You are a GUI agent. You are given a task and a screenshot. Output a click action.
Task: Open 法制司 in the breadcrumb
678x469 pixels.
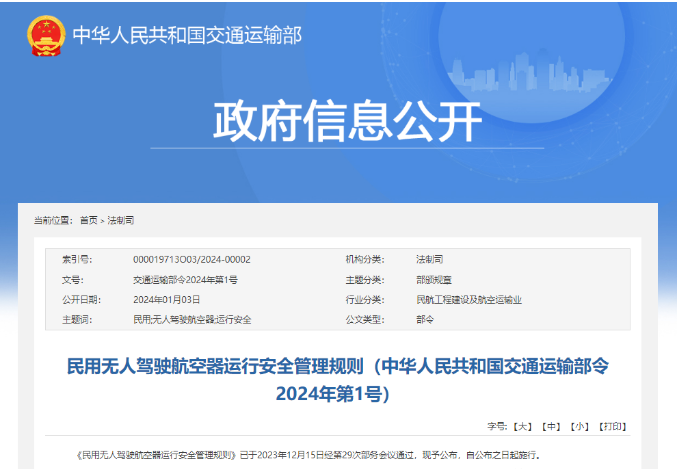click(x=121, y=220)
